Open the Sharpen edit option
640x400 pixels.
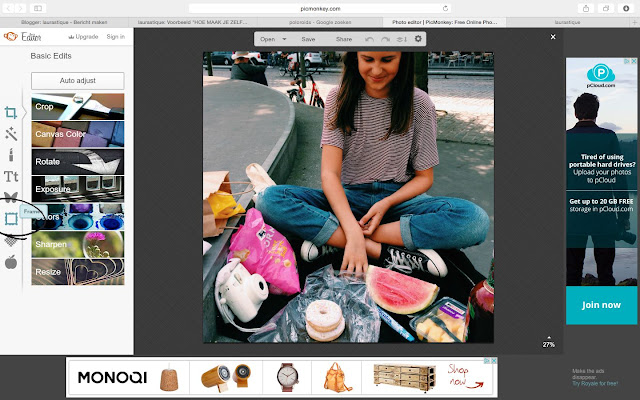click(x=78, y=244)
